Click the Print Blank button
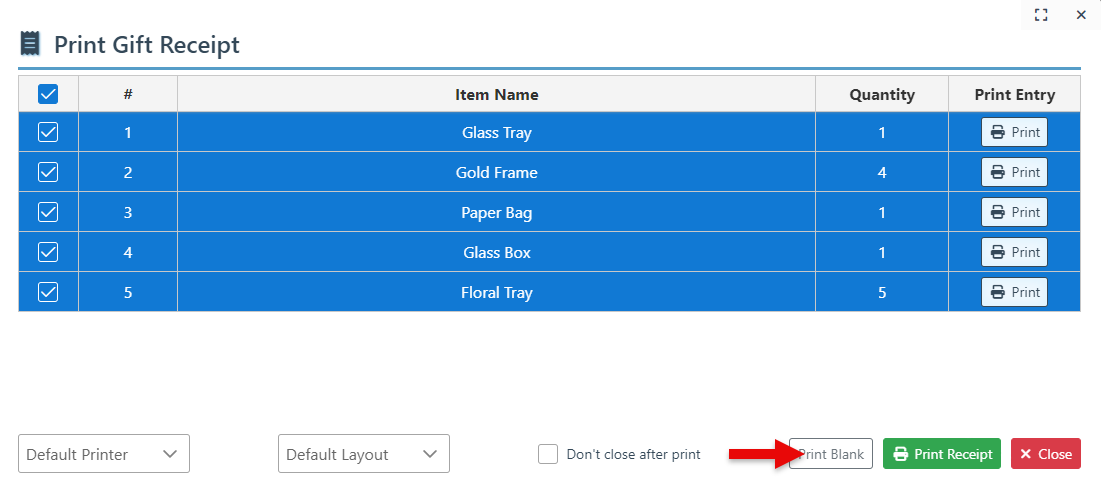This screenshot has height=489, width=1101. click(x=832, y=454)
